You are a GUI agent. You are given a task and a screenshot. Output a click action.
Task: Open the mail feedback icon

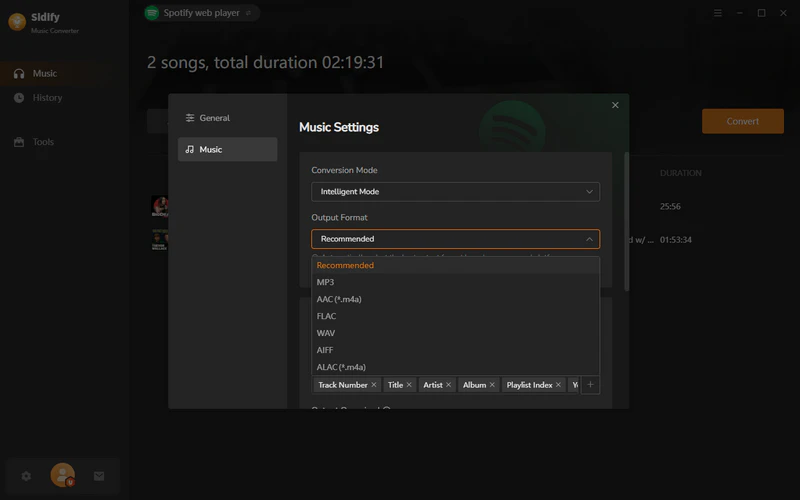(99, 476)
